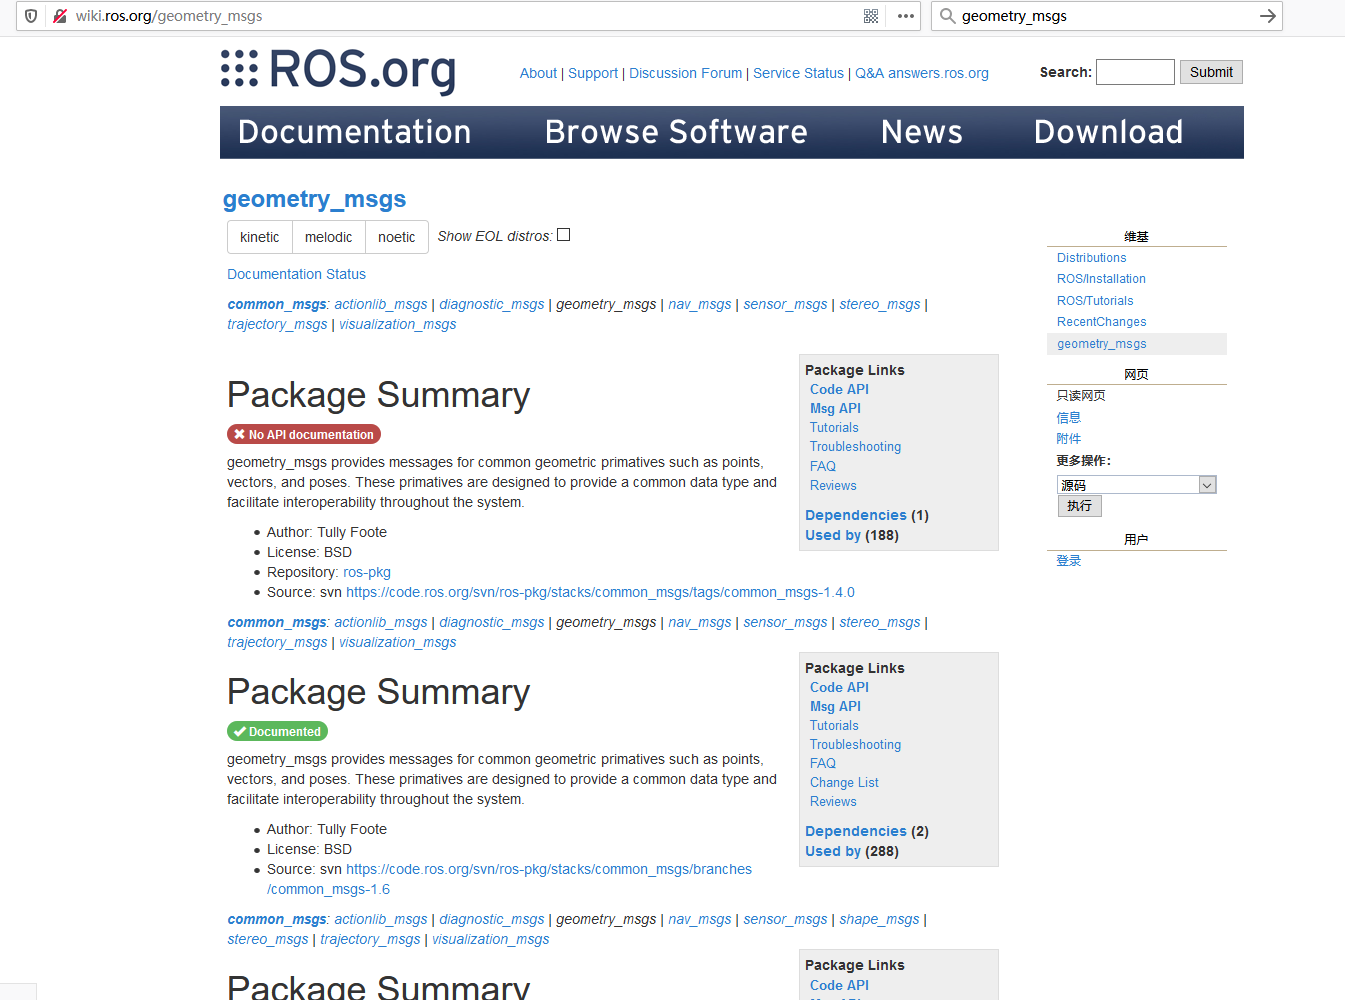Open the Documentation Status link
Viewport: 1345px width, 1000px height.
[x=296, y=274]
